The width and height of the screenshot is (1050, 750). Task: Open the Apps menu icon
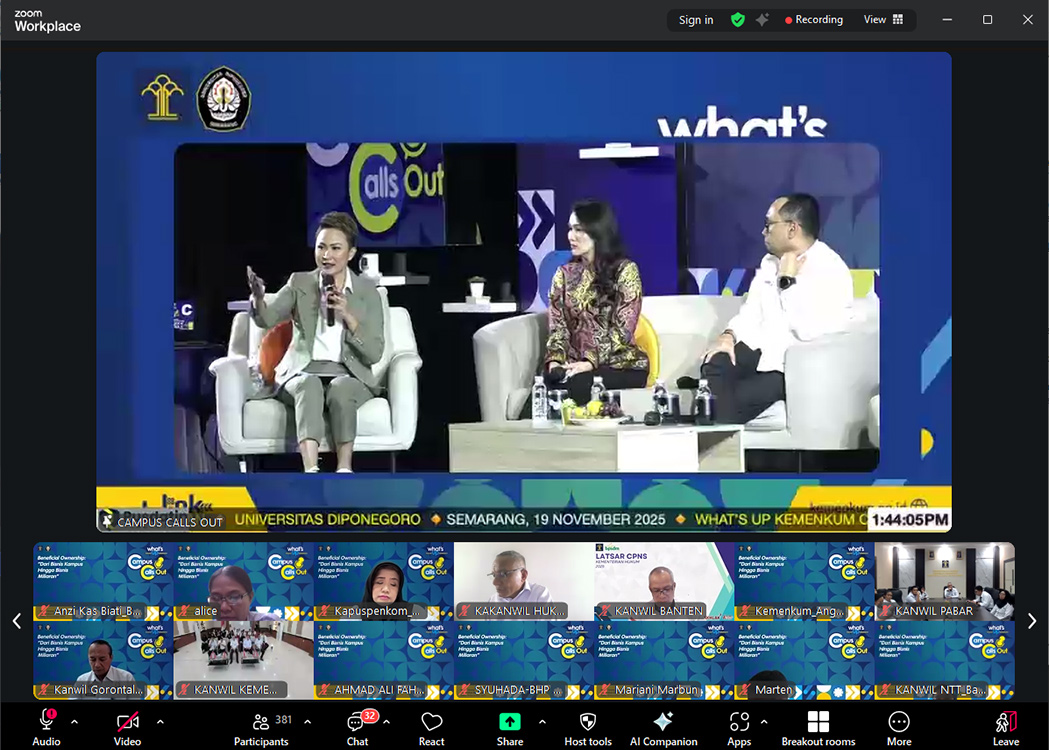coord(739,727)
